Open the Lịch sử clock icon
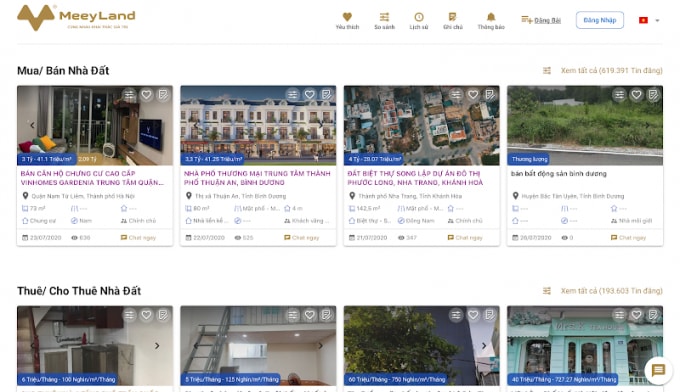680x392 pixels. (x=418, y=20)
